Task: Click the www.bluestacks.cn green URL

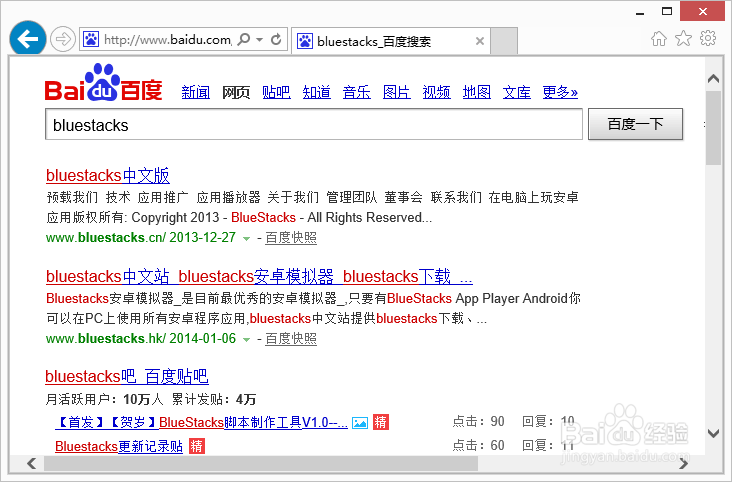Action: click(106, 238)
